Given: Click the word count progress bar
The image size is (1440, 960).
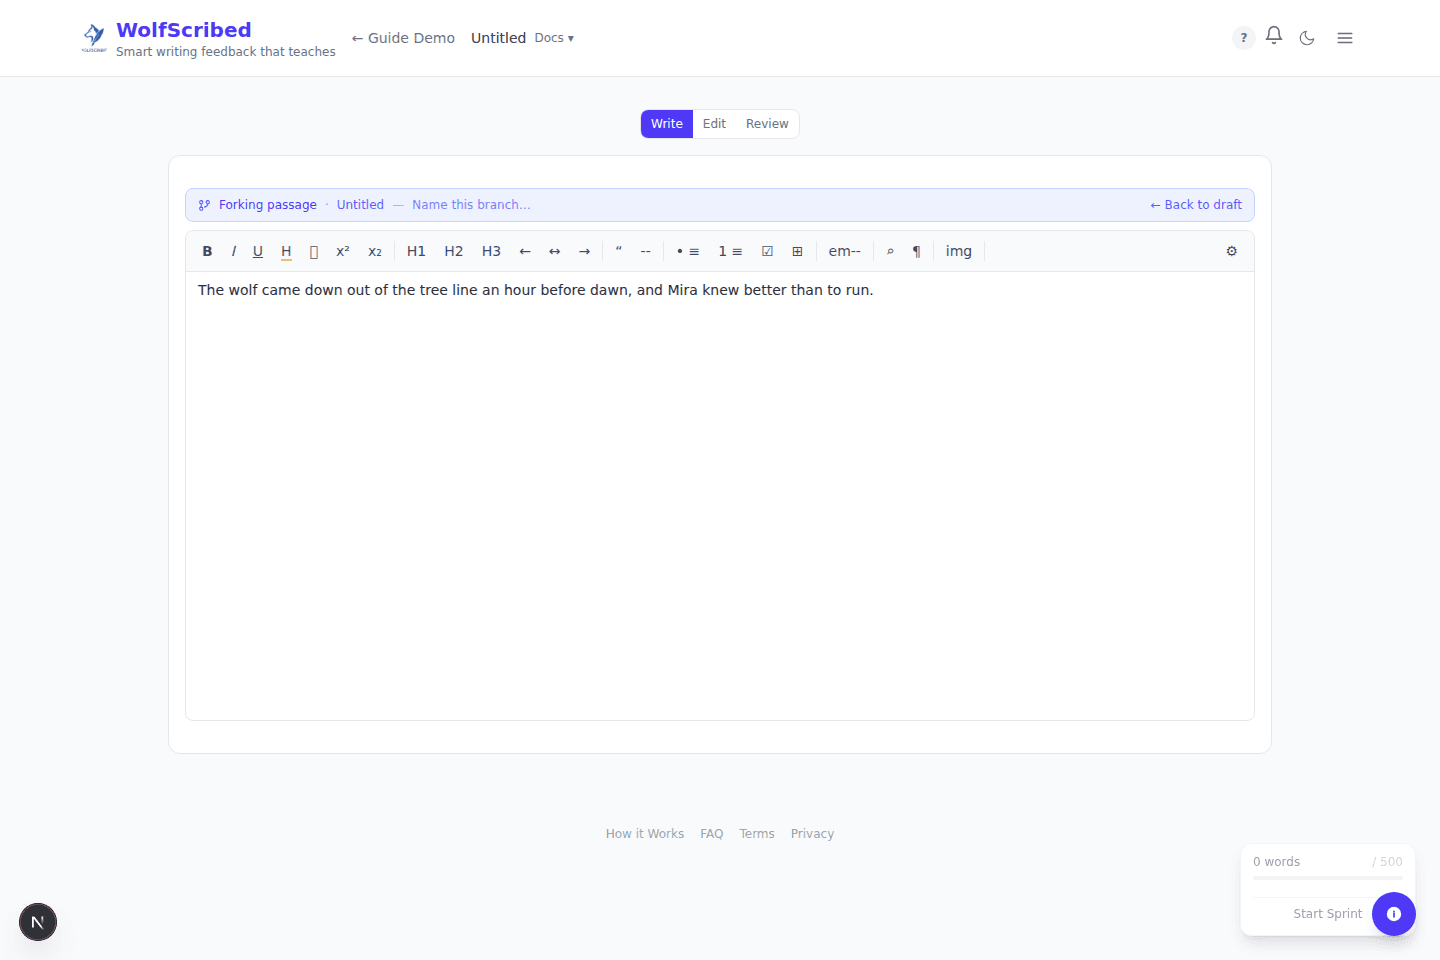Looking at the screenshot, I should point(1328,878).
